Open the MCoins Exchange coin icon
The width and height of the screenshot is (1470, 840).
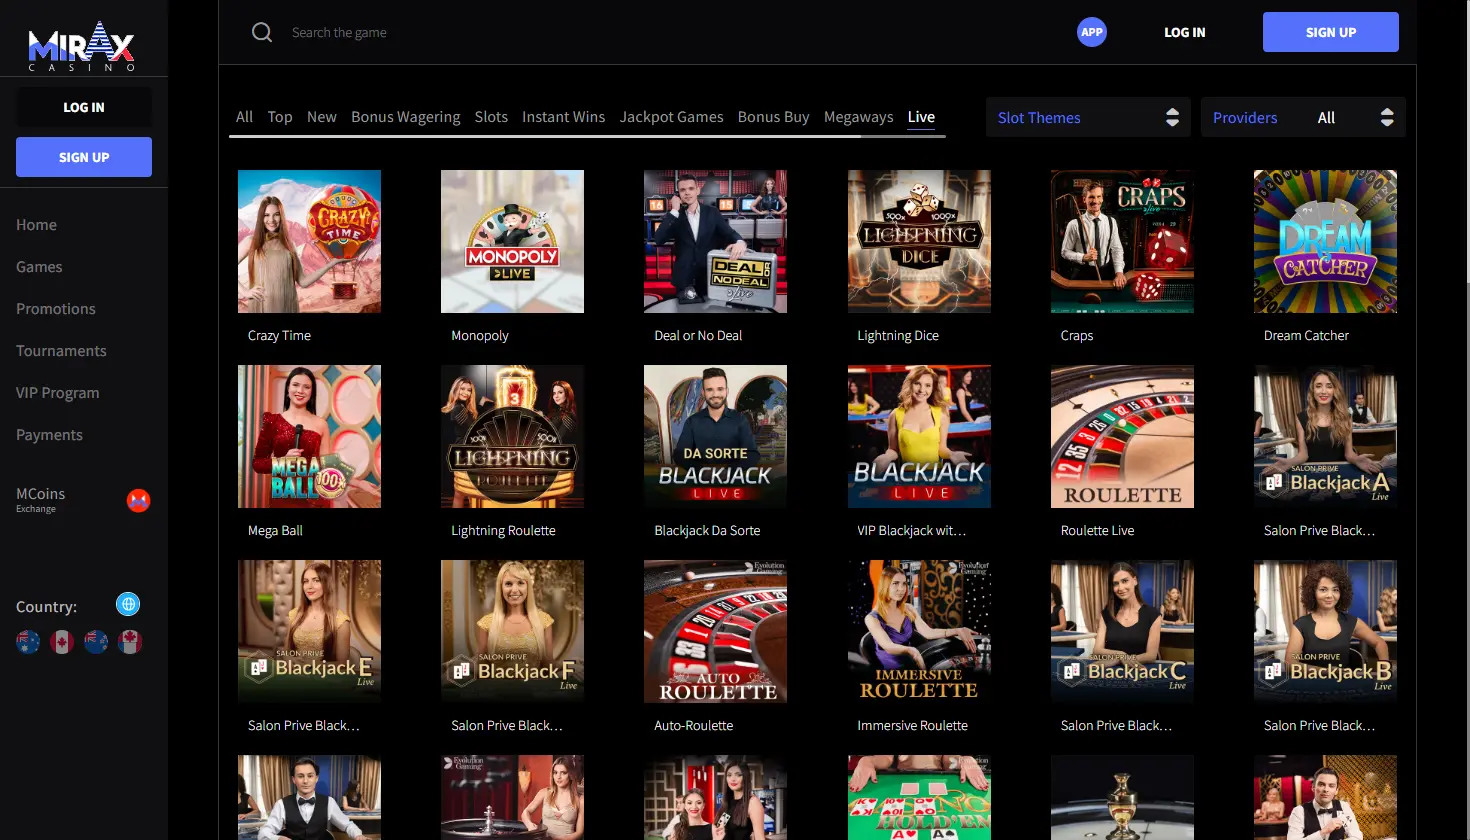139,500
